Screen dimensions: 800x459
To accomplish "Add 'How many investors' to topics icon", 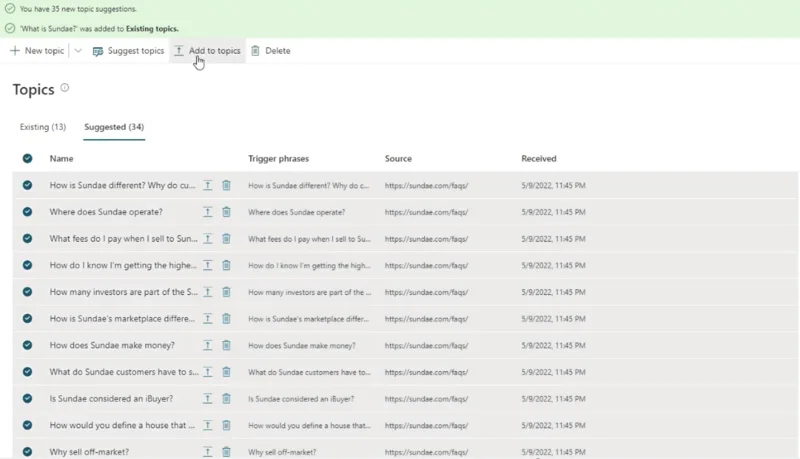I will [x=208, y=292].
